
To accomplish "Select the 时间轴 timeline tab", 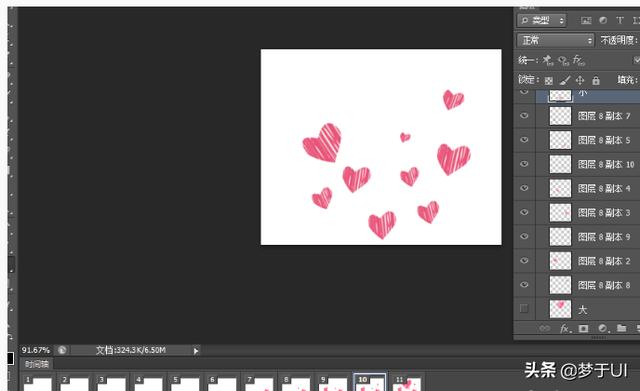I will click(x=36, y=364).
